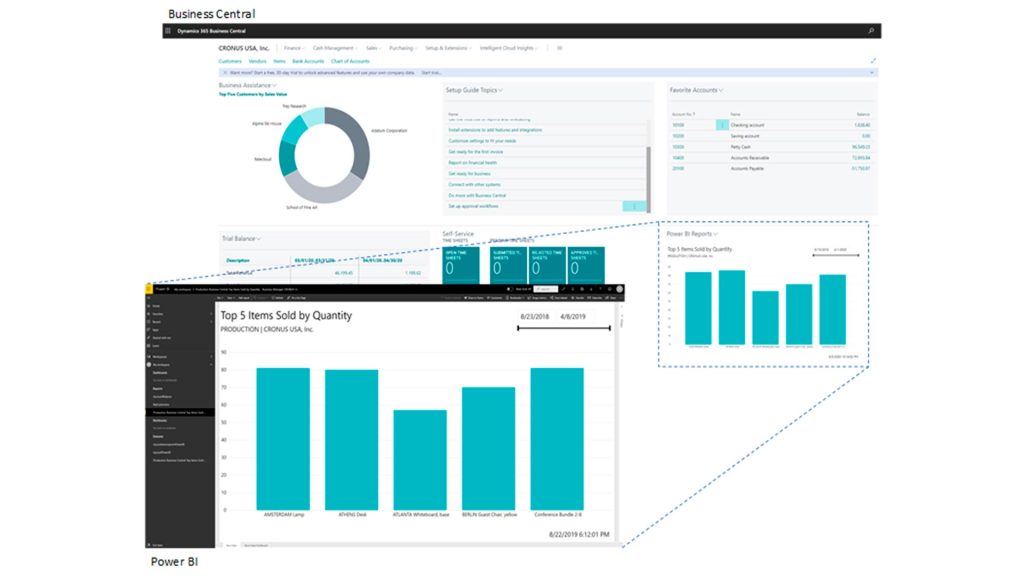Open the Chart of Accounts link

pos(350,61)
